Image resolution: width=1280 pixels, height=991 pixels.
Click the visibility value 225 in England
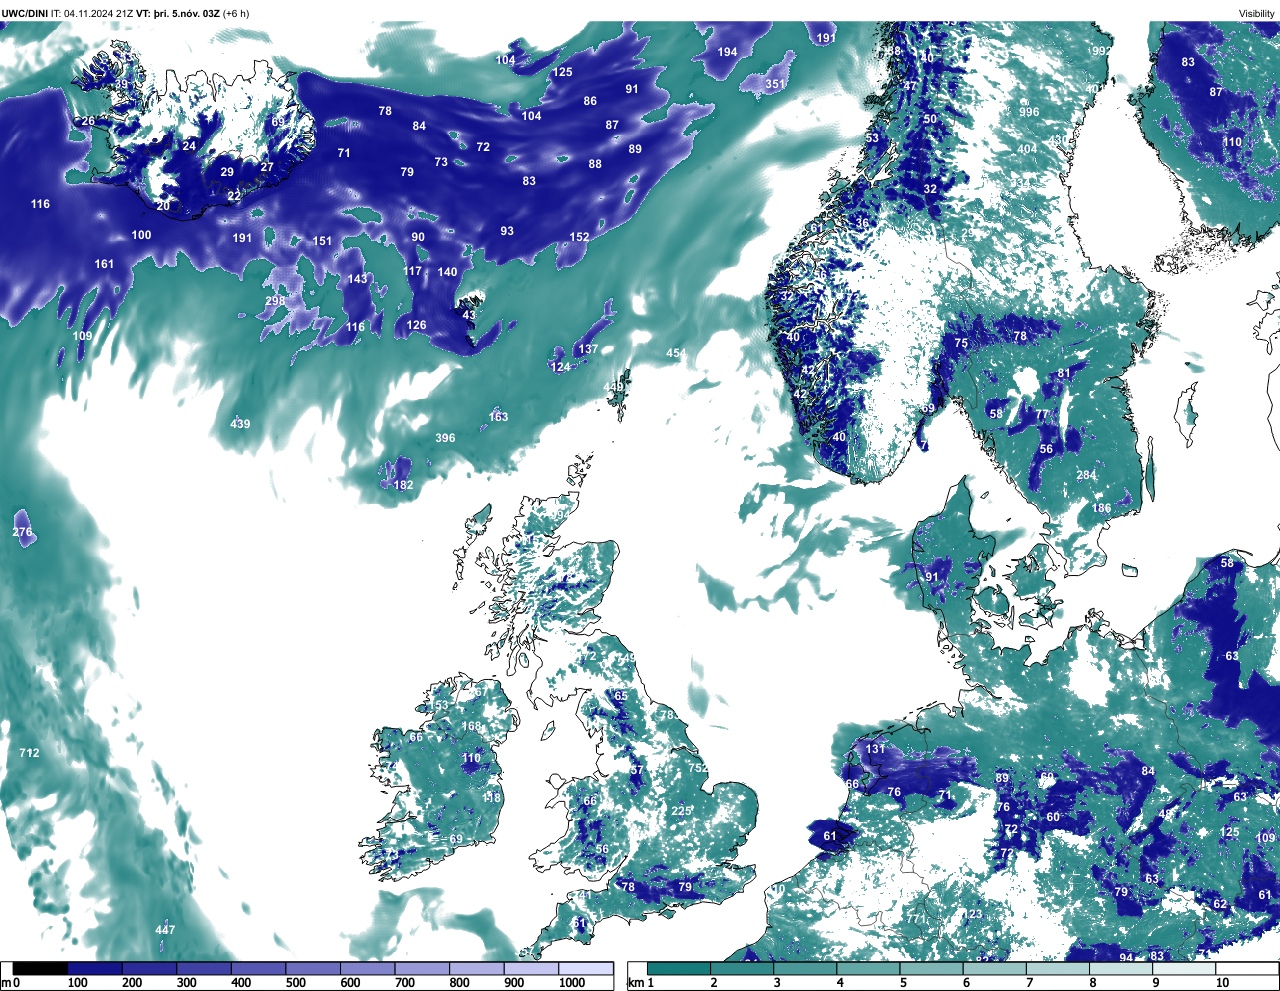(x=681, y=811)
